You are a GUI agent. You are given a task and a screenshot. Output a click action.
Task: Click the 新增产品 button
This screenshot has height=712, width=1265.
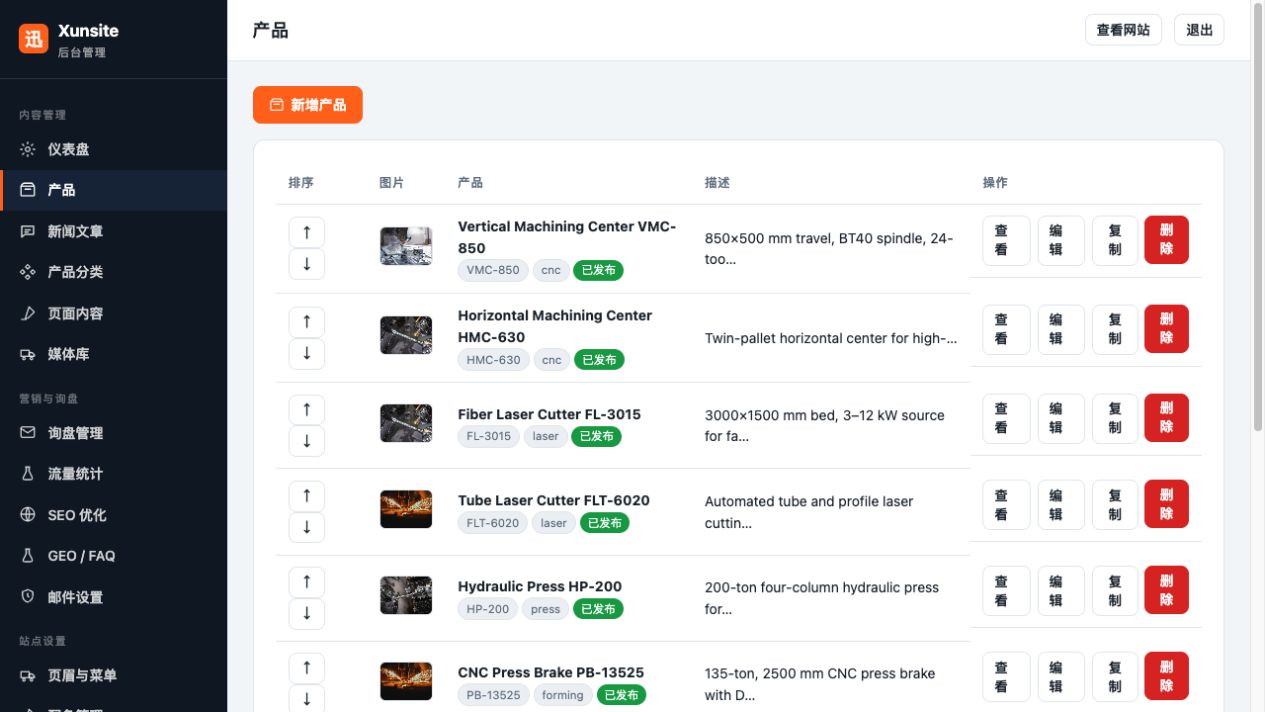click(308, 105)
